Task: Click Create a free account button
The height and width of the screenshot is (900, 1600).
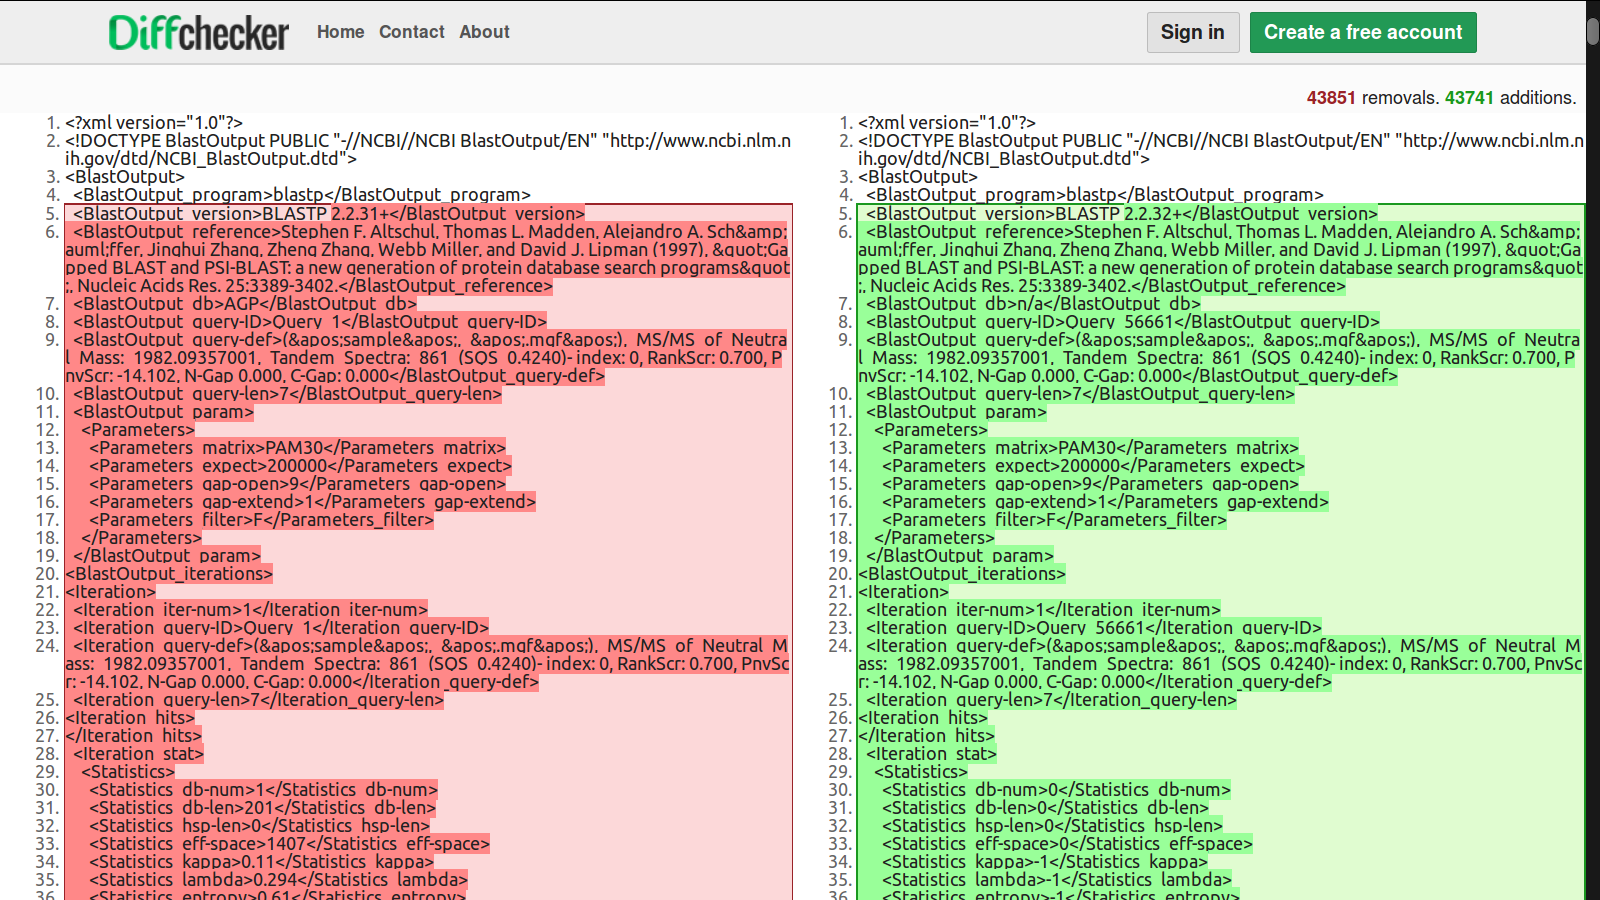Action: 1363,32
